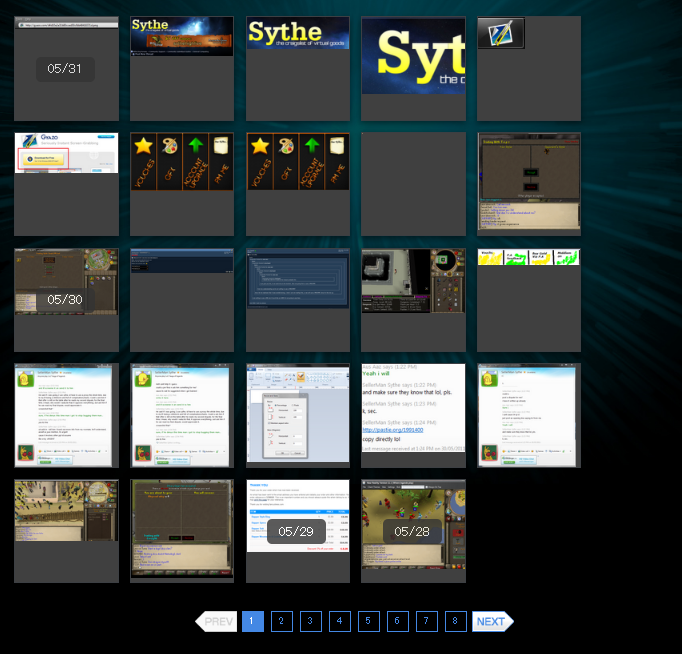Viewport: 682px width, 654px height.
Task: Open the Sythe 'craigslist of virtual goods' banner thumbnail
Action: (x=298, y=68)
